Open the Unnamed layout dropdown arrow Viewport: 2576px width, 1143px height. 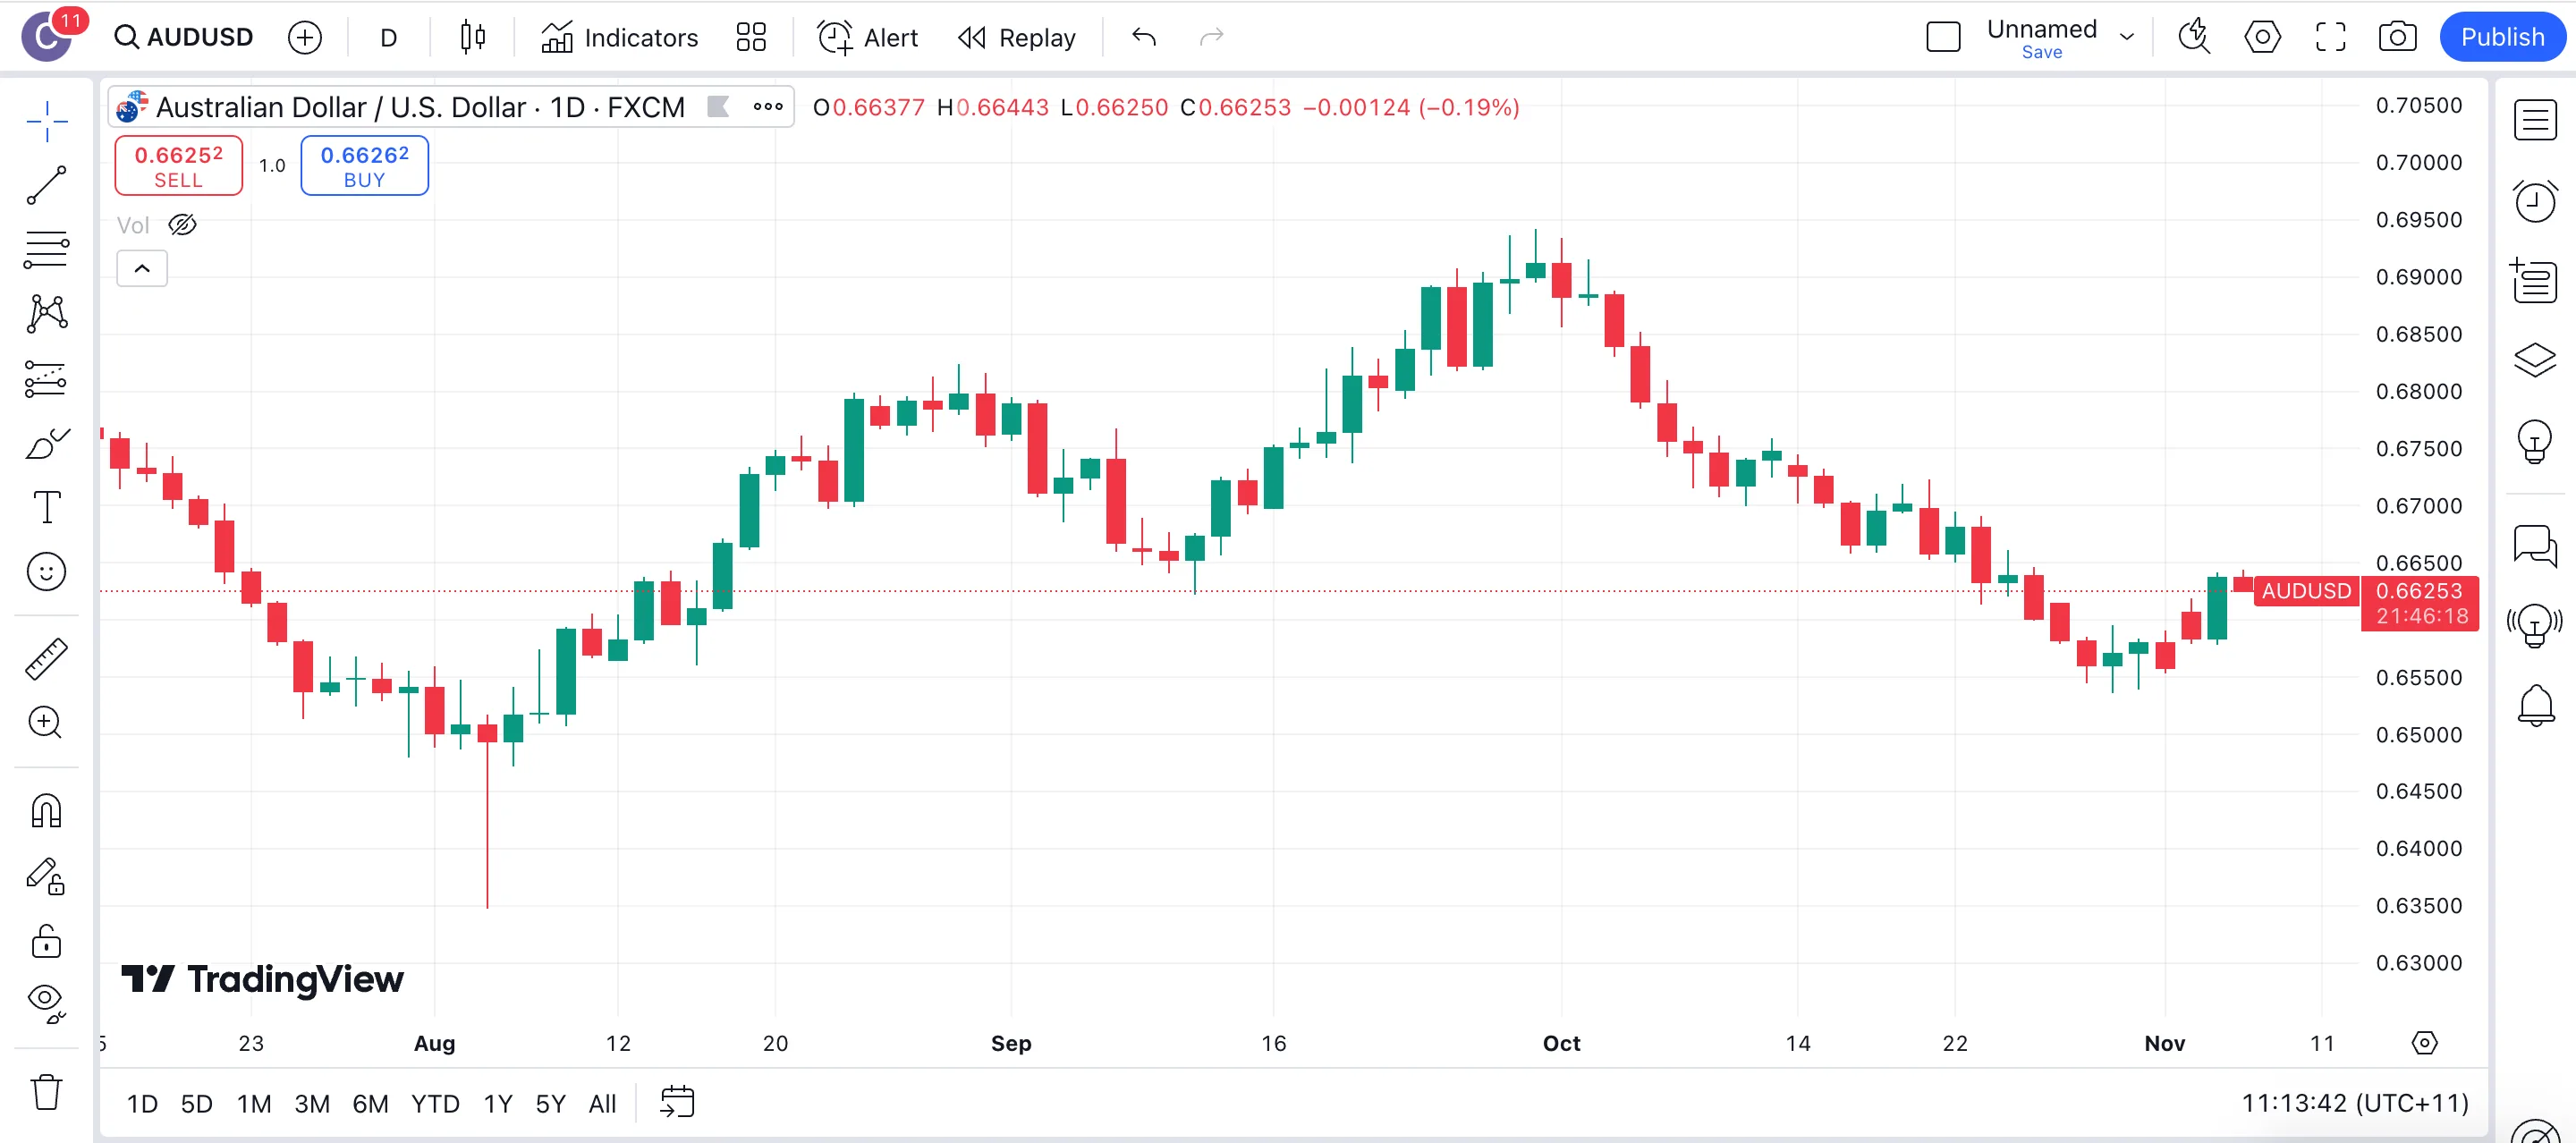click(x=2127, y=37)
